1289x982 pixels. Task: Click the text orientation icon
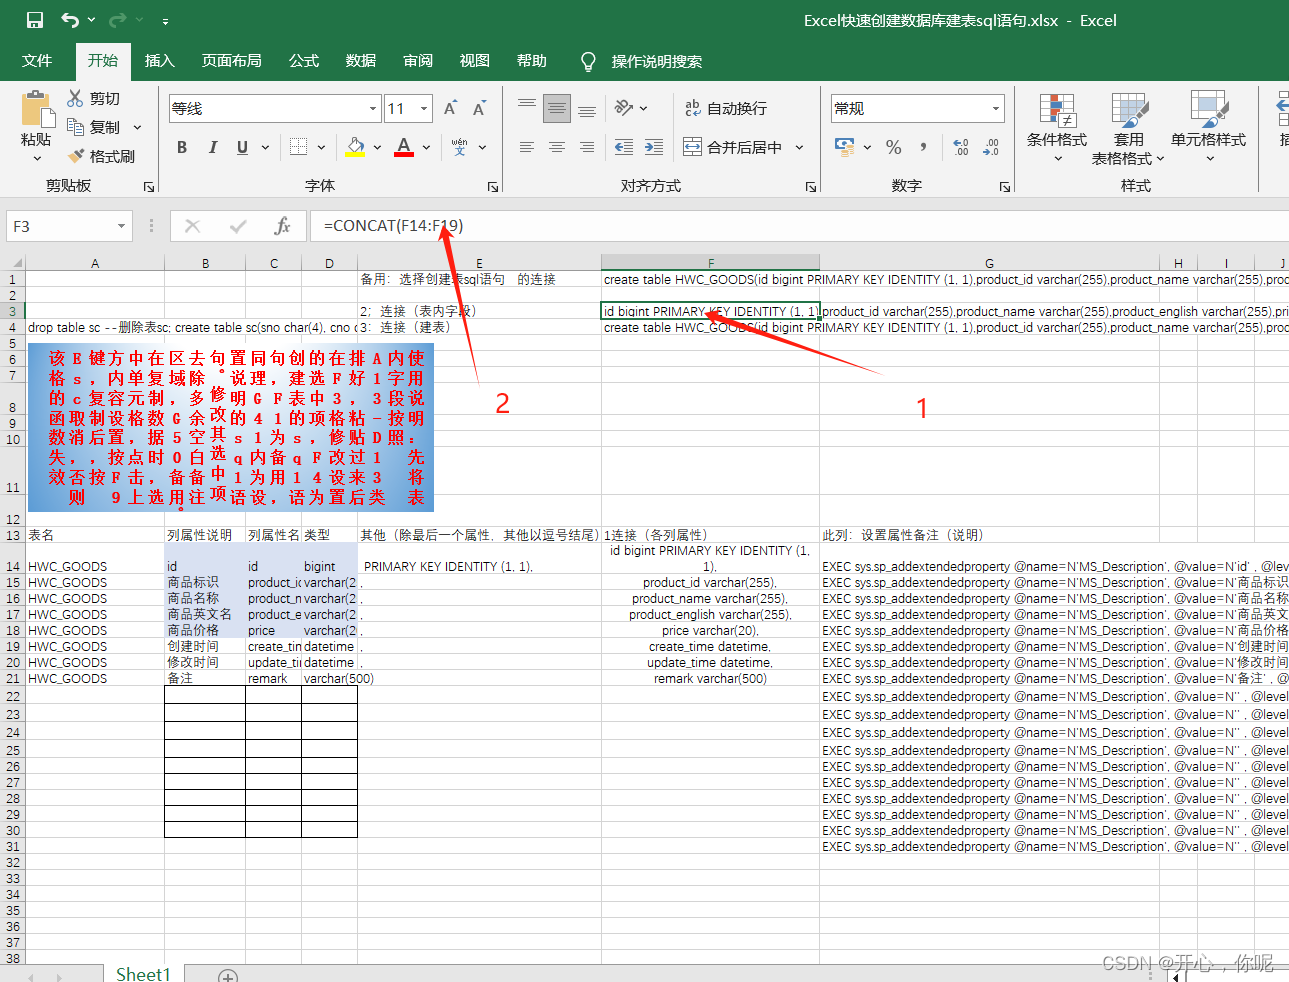click(624, 108)
